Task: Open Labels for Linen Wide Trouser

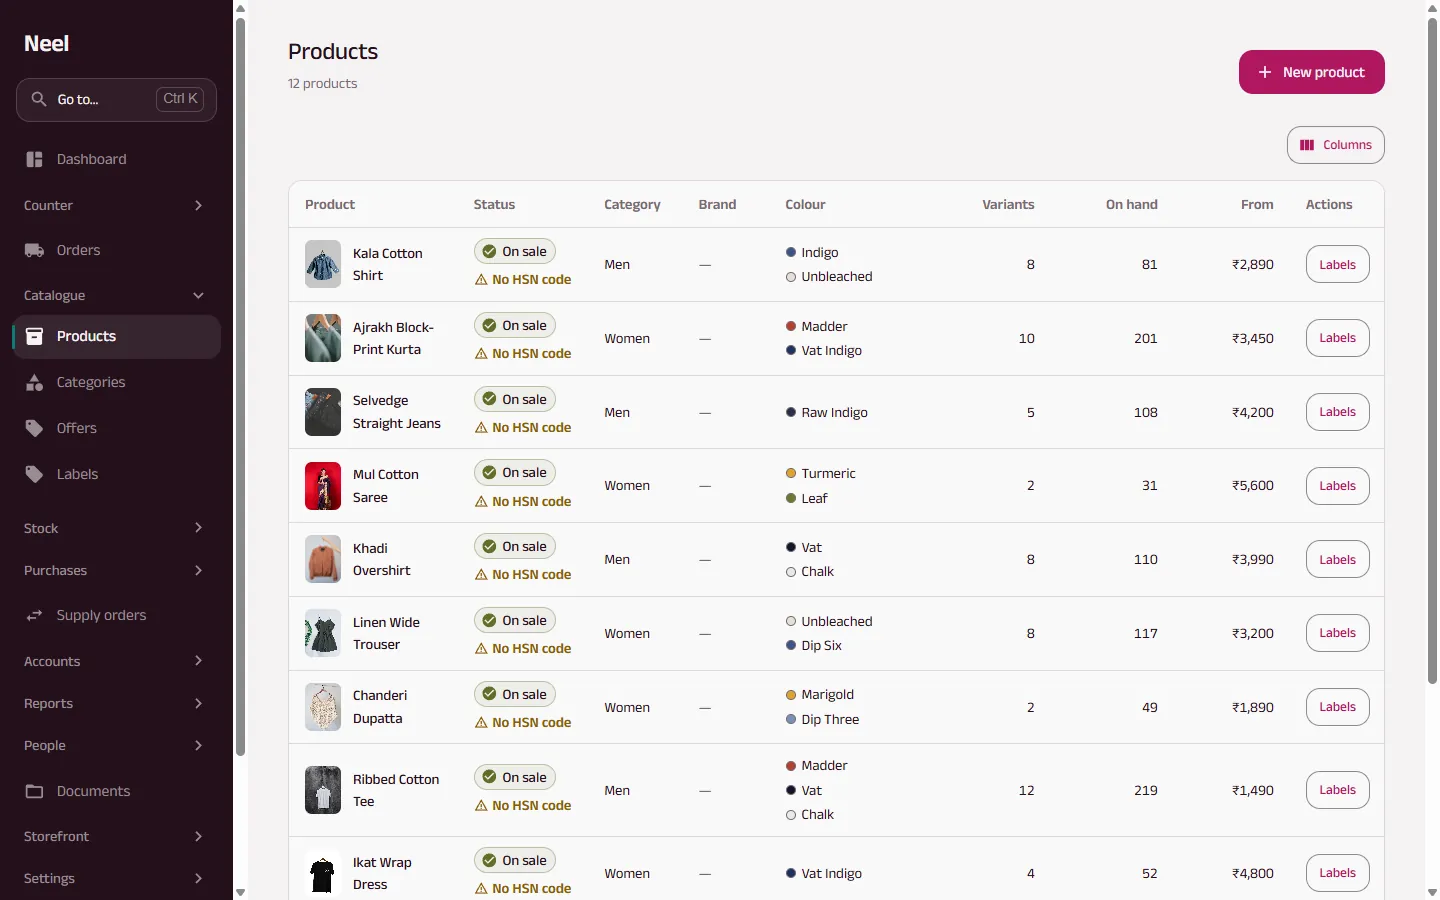Action: click(1337, 633)
